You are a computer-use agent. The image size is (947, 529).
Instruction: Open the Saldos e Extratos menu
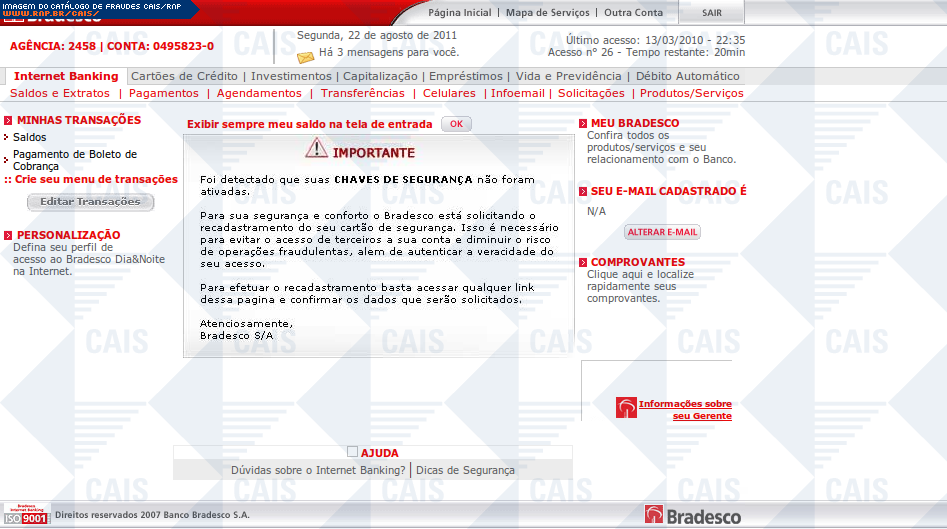coord(60,93)
